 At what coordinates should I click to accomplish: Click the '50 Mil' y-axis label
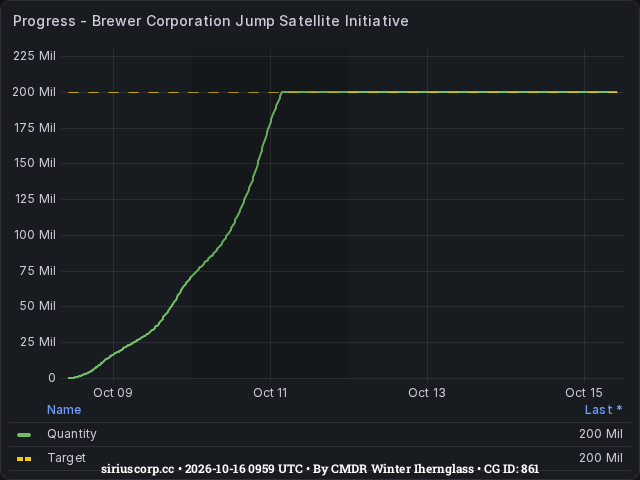click(x=38, y=306)
